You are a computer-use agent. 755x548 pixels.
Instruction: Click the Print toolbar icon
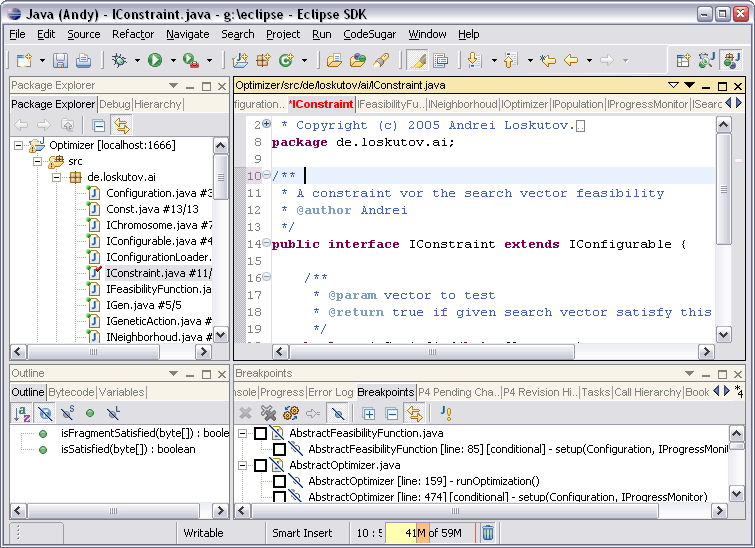pyautogui.click(x=85, y=61)
